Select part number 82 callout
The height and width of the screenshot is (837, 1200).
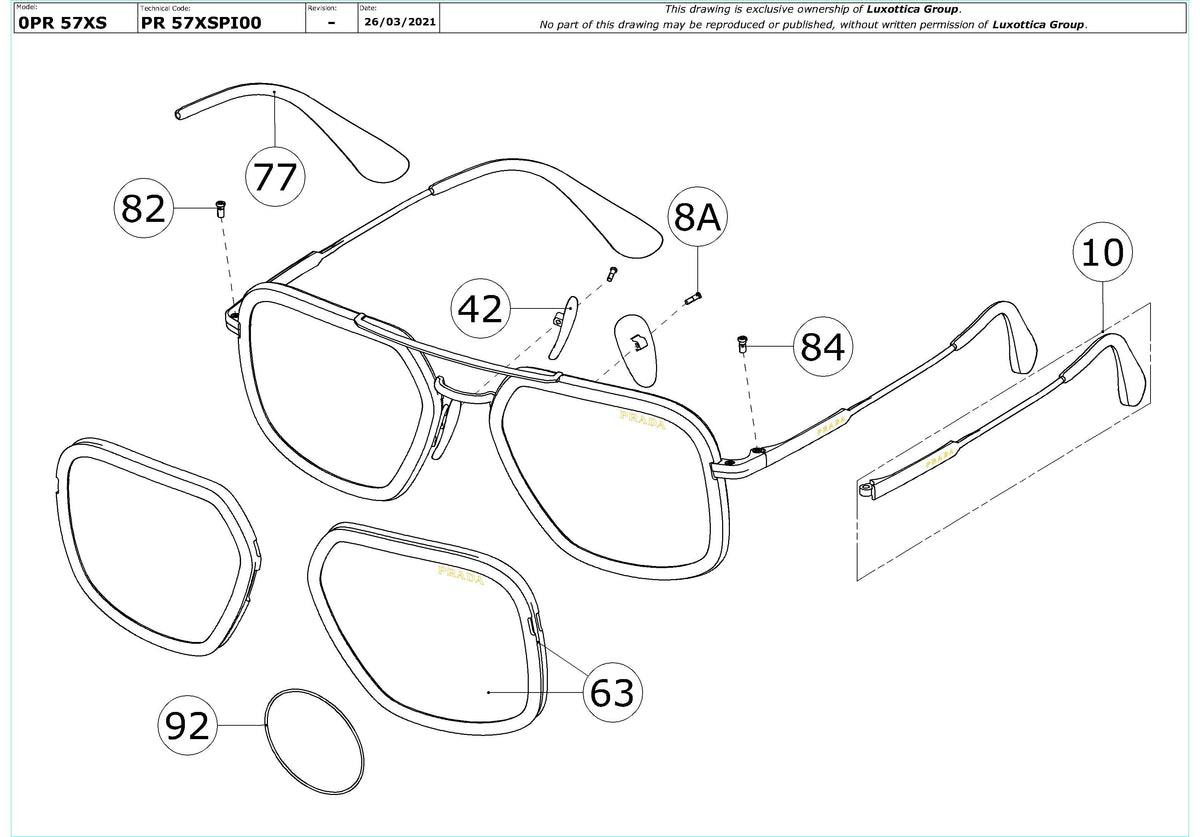[x=142, y=208]
